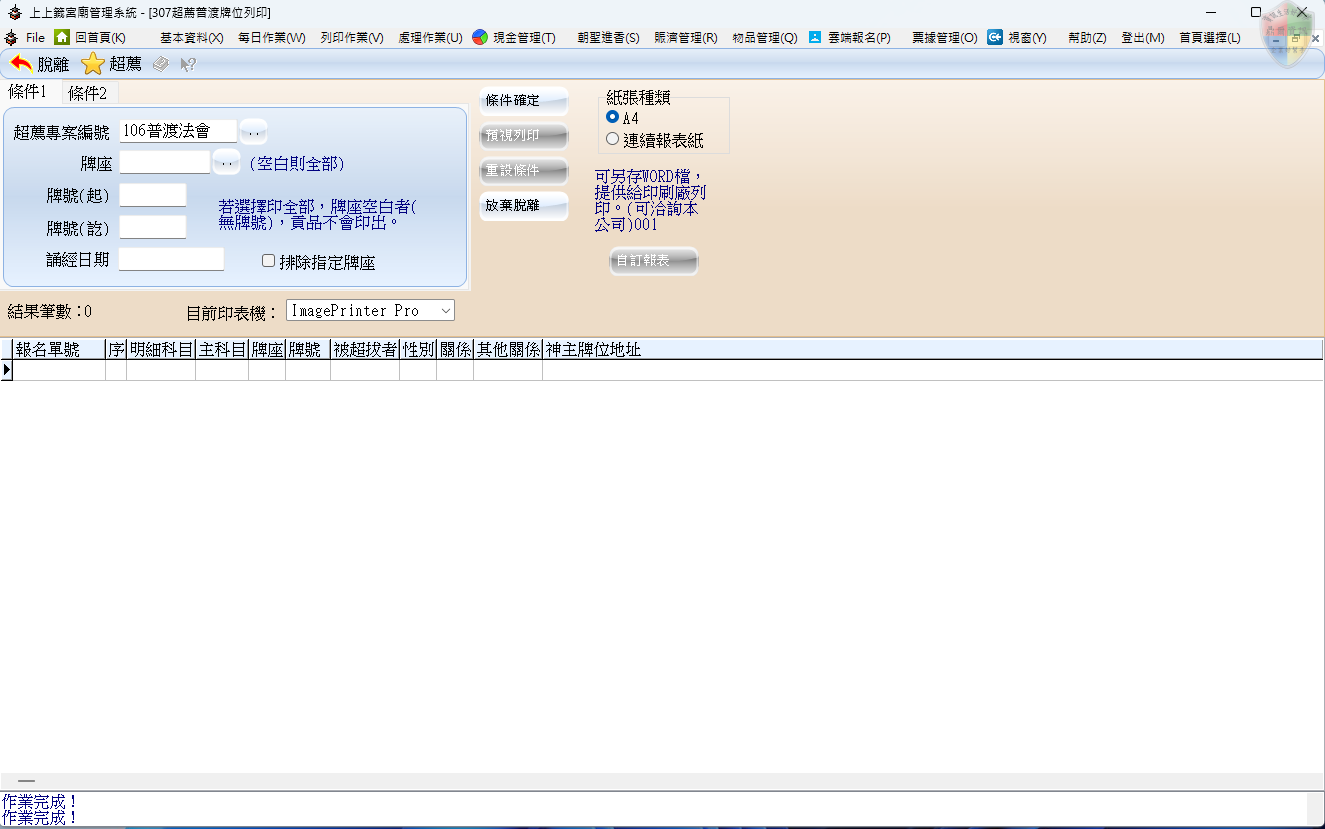This screenshot has height=829, width=1325.
Task: Open the 列印作業 menu
Action: (351, 37)
